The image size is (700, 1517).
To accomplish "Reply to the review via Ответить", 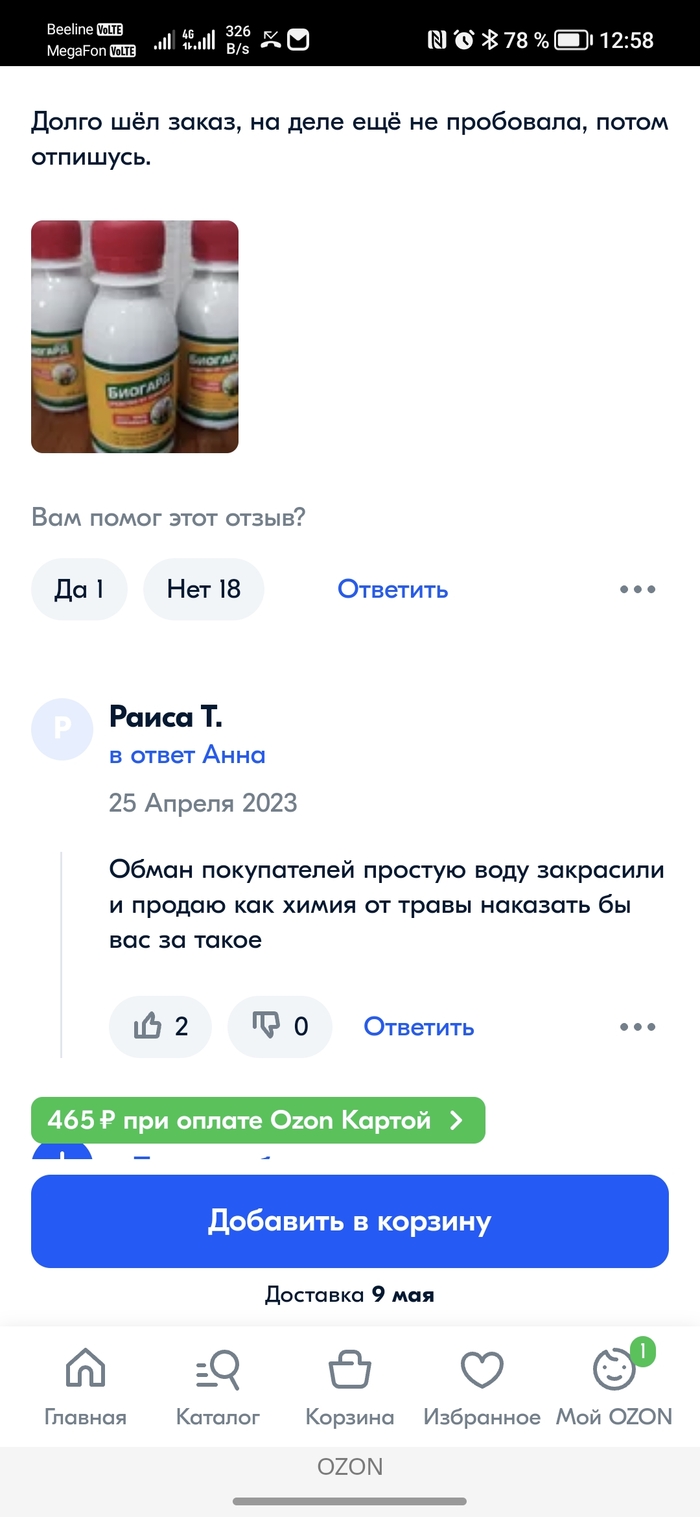I will 392,589.
